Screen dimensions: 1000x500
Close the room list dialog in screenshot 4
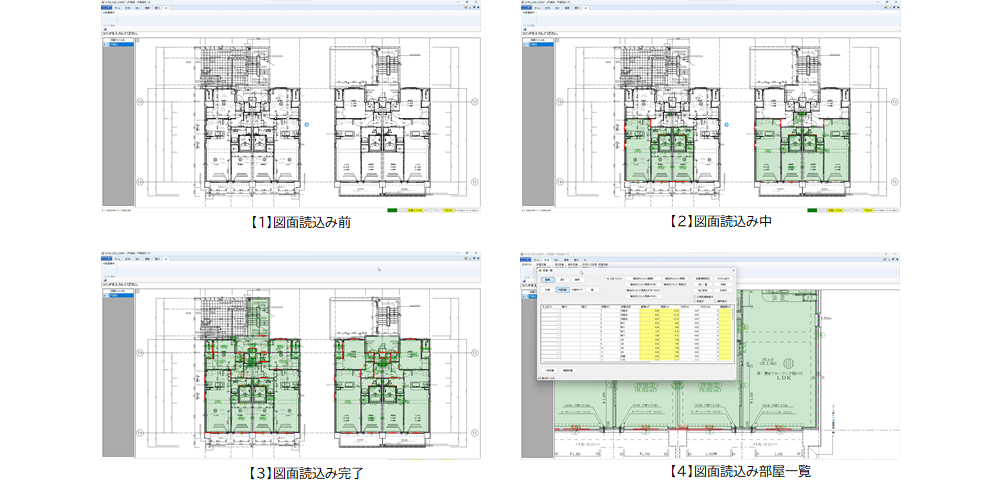[x=731, y=270]
